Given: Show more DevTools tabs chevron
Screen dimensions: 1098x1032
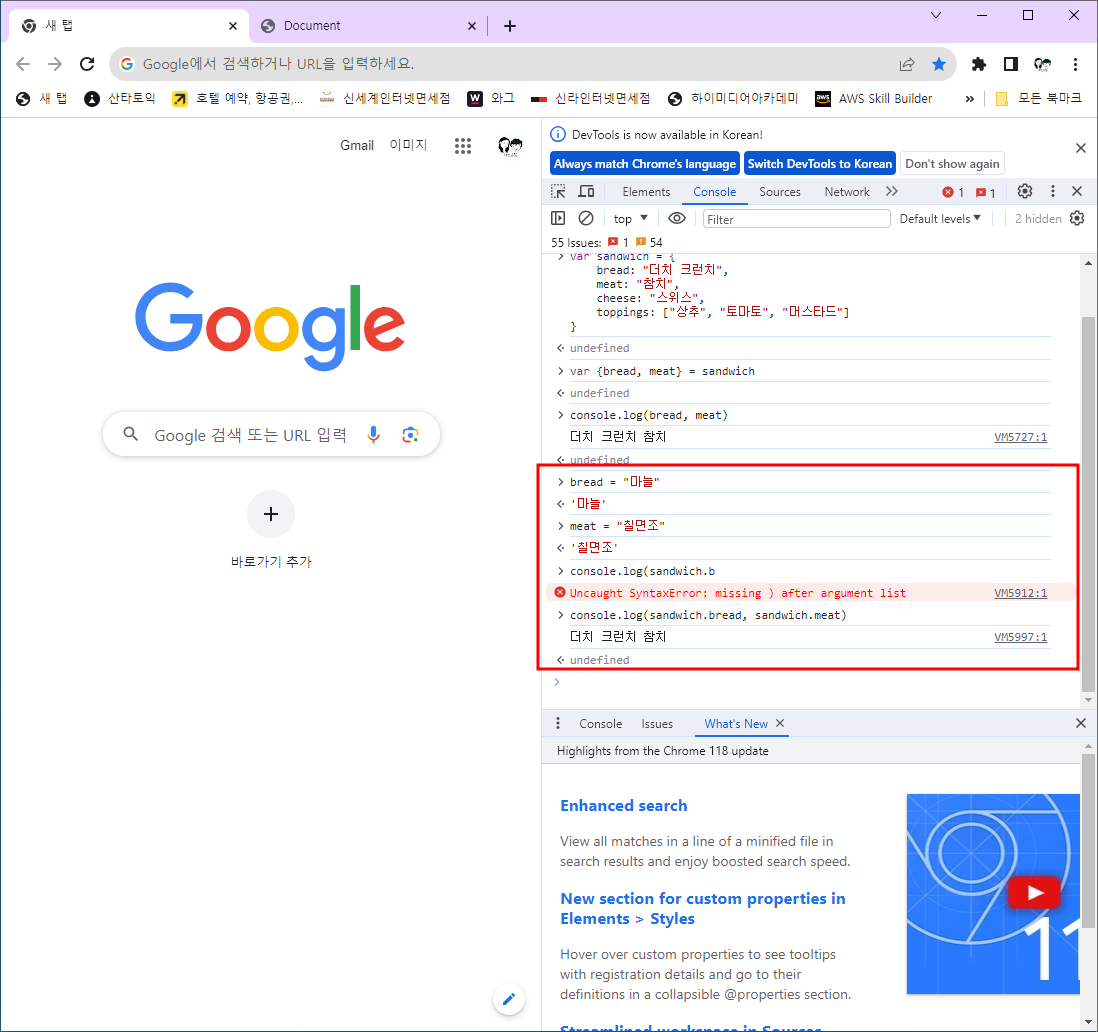Looking at the screenshot, I should tap(891, 191).
